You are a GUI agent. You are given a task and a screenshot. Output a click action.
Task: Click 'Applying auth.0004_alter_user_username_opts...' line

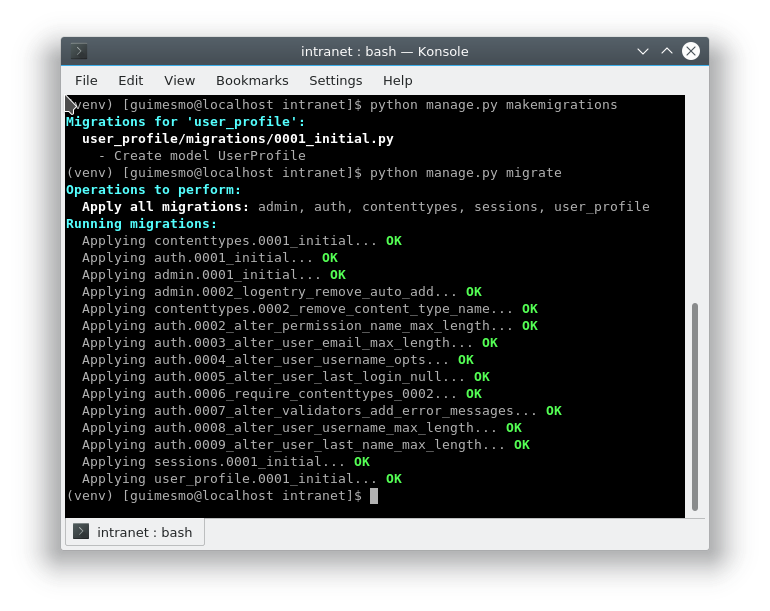[x=278, y=360]
